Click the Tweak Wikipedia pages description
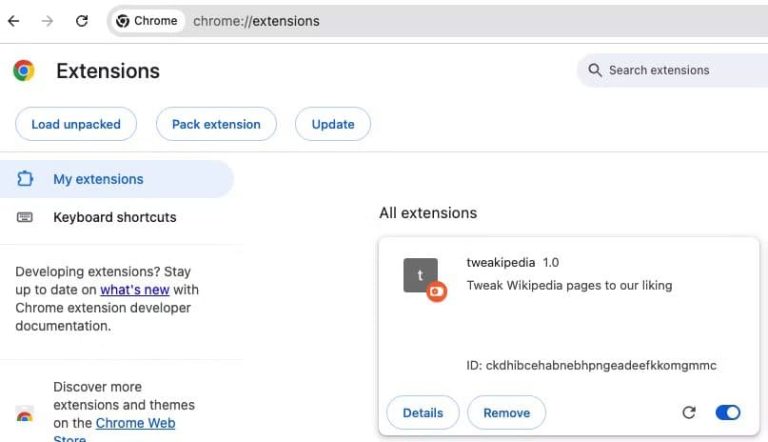This screenshot has height=442, width=768. tap(569, 285)
